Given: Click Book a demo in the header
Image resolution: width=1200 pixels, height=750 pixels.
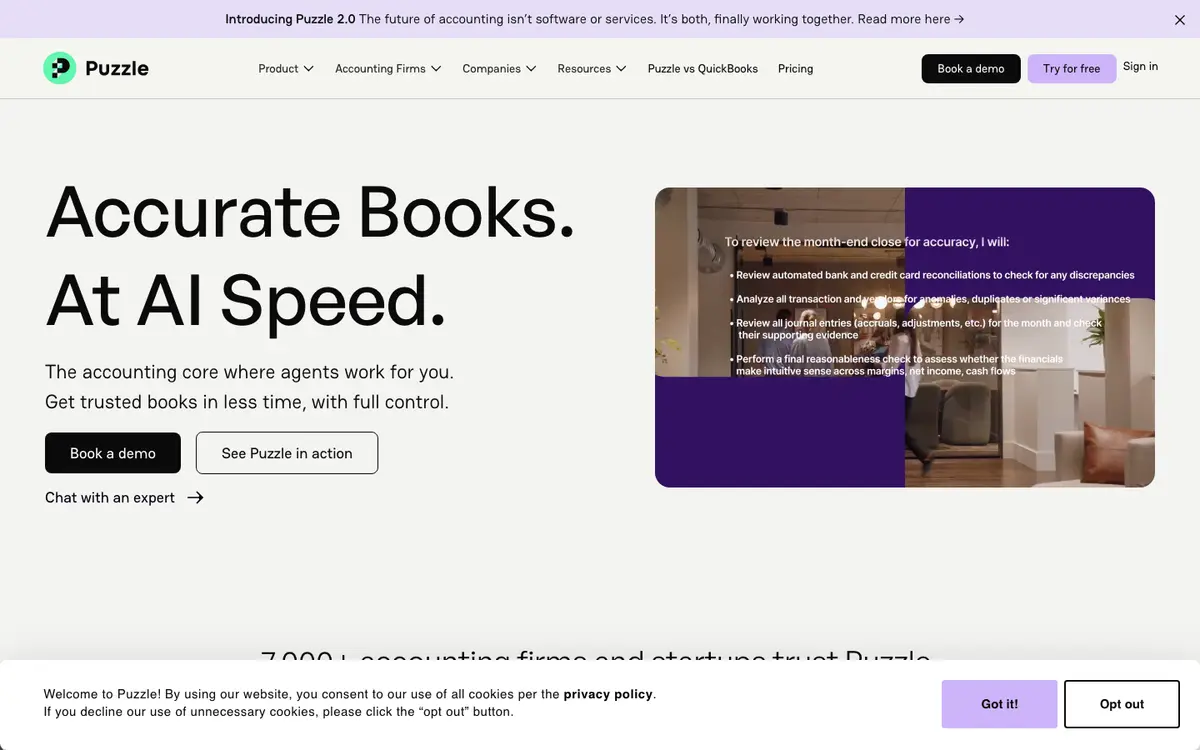Looking at the screenshot, I should (971, 69).
